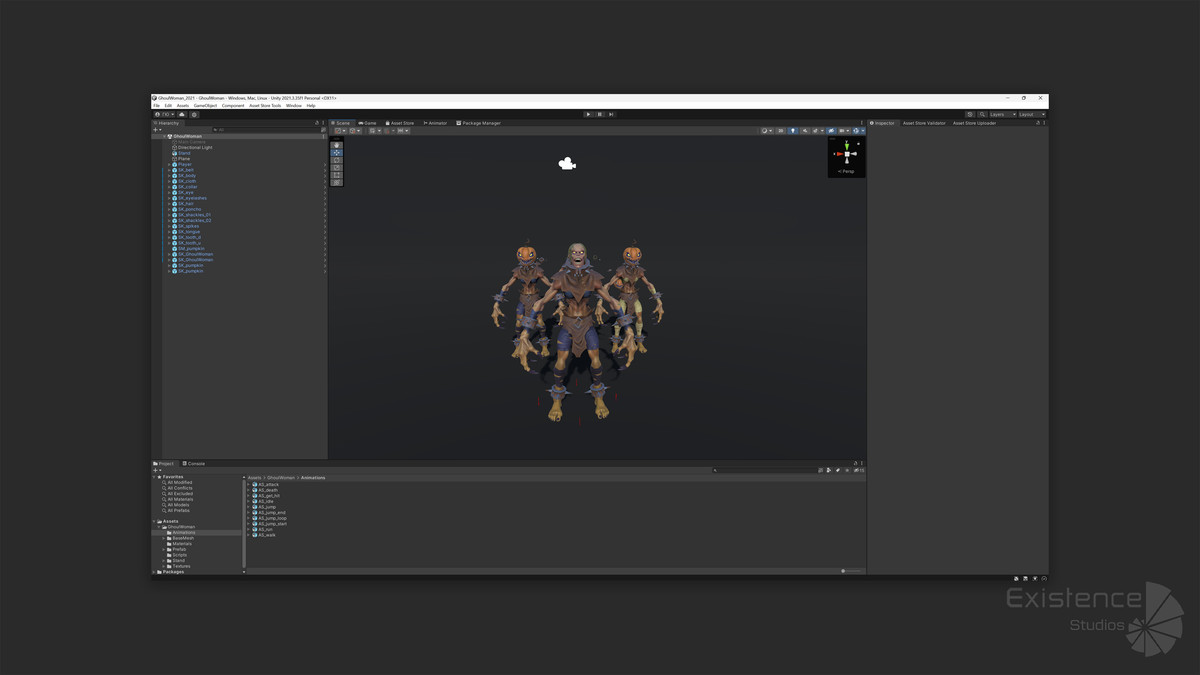Select the Move tool in Scene overlay

pyautogui.click(x=337, y=153)
